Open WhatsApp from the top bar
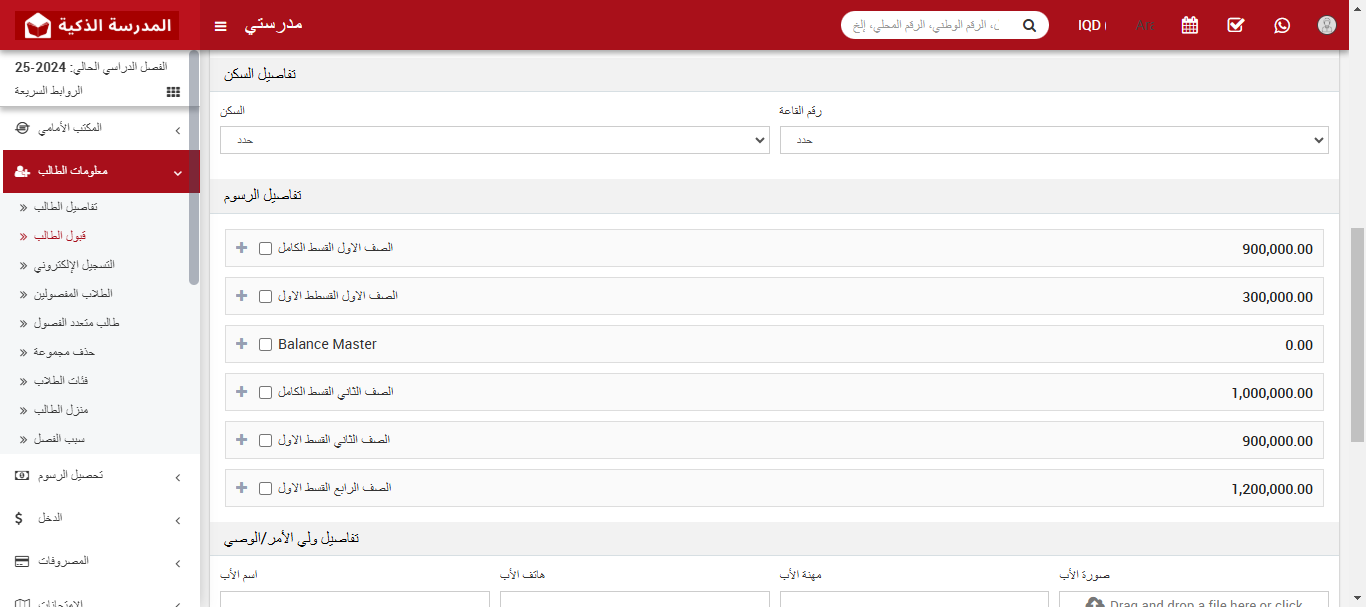The height and width of the screenshot is (607, 1366). [x=1282, y=25]
